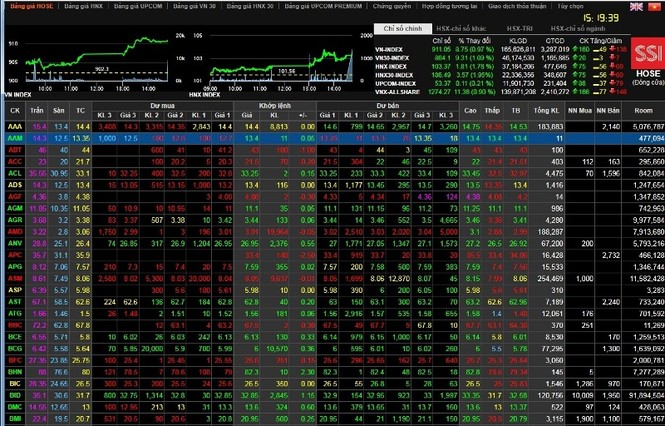665x426 pixels.
Task: Open the Bảng giá UPCOM PREMIUM tab
Action: pos(323,6)
